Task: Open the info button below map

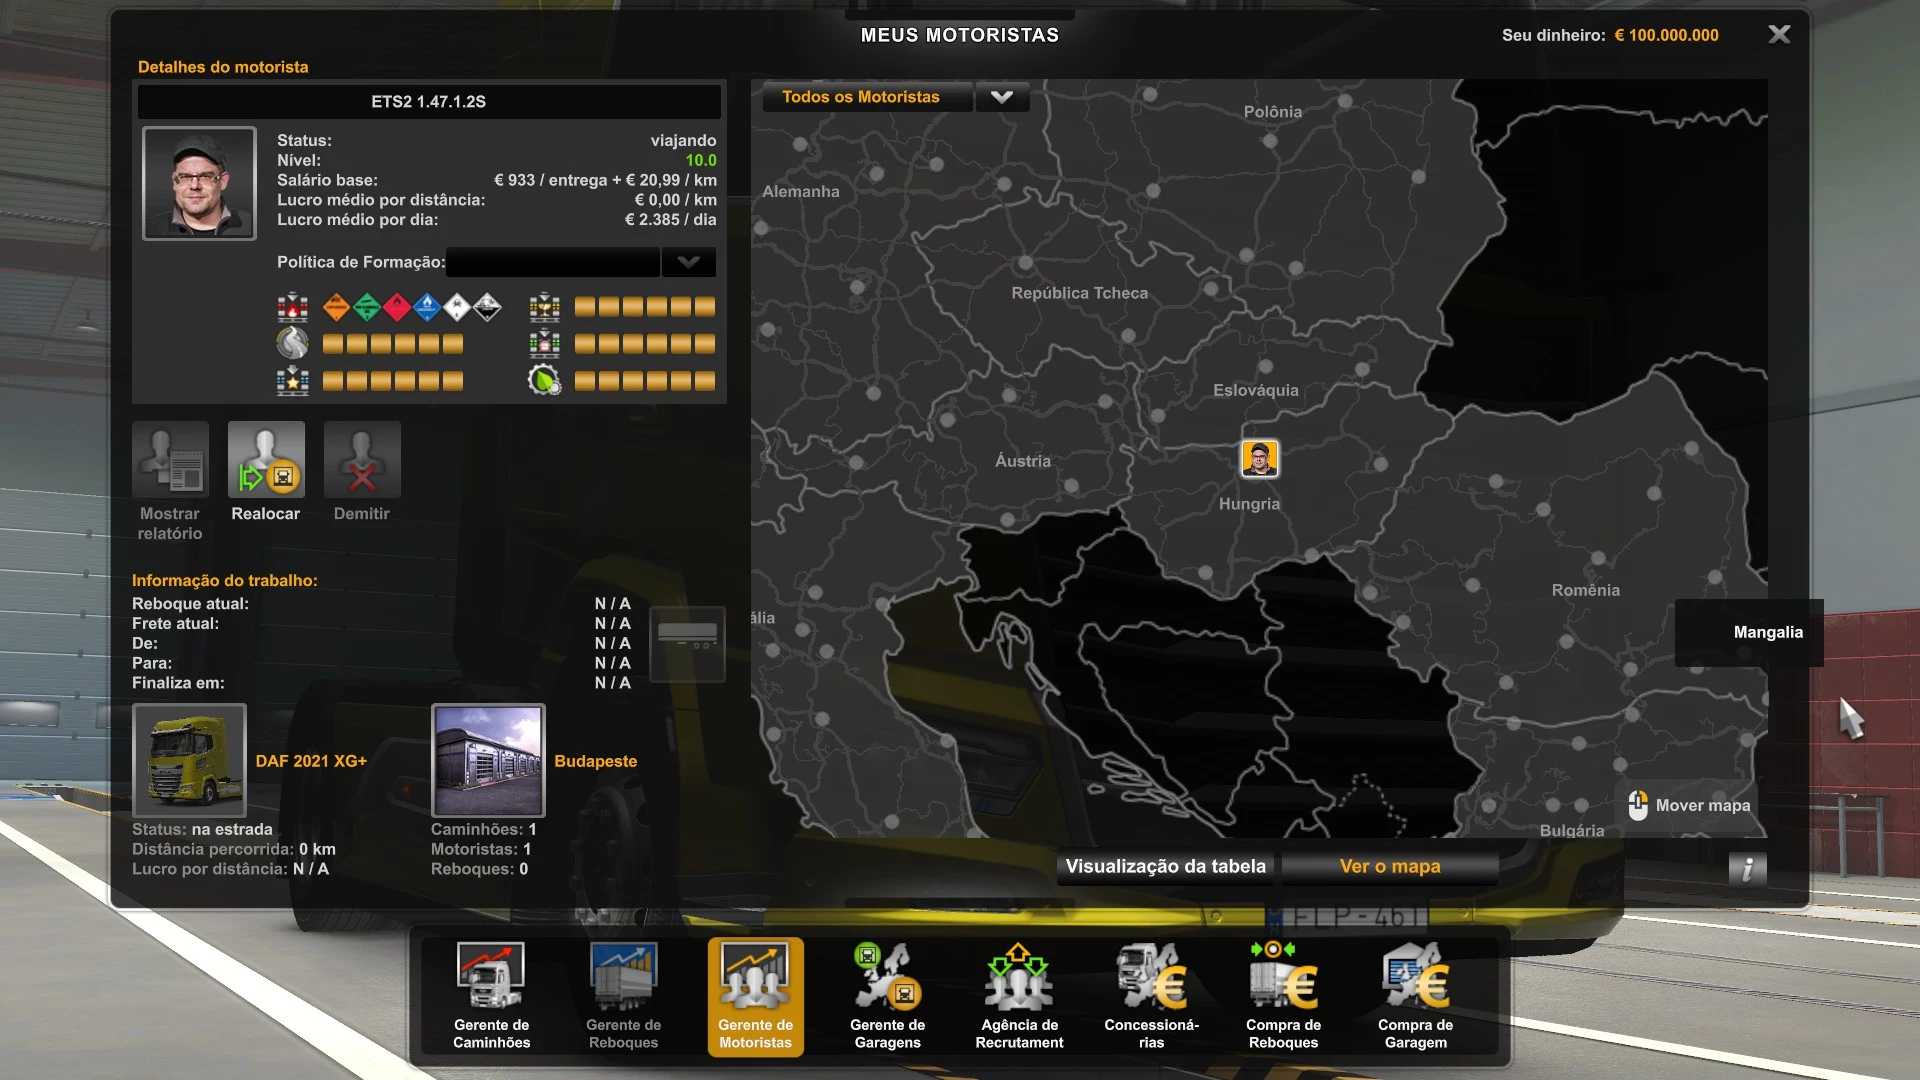Action: coord(1747,868)
